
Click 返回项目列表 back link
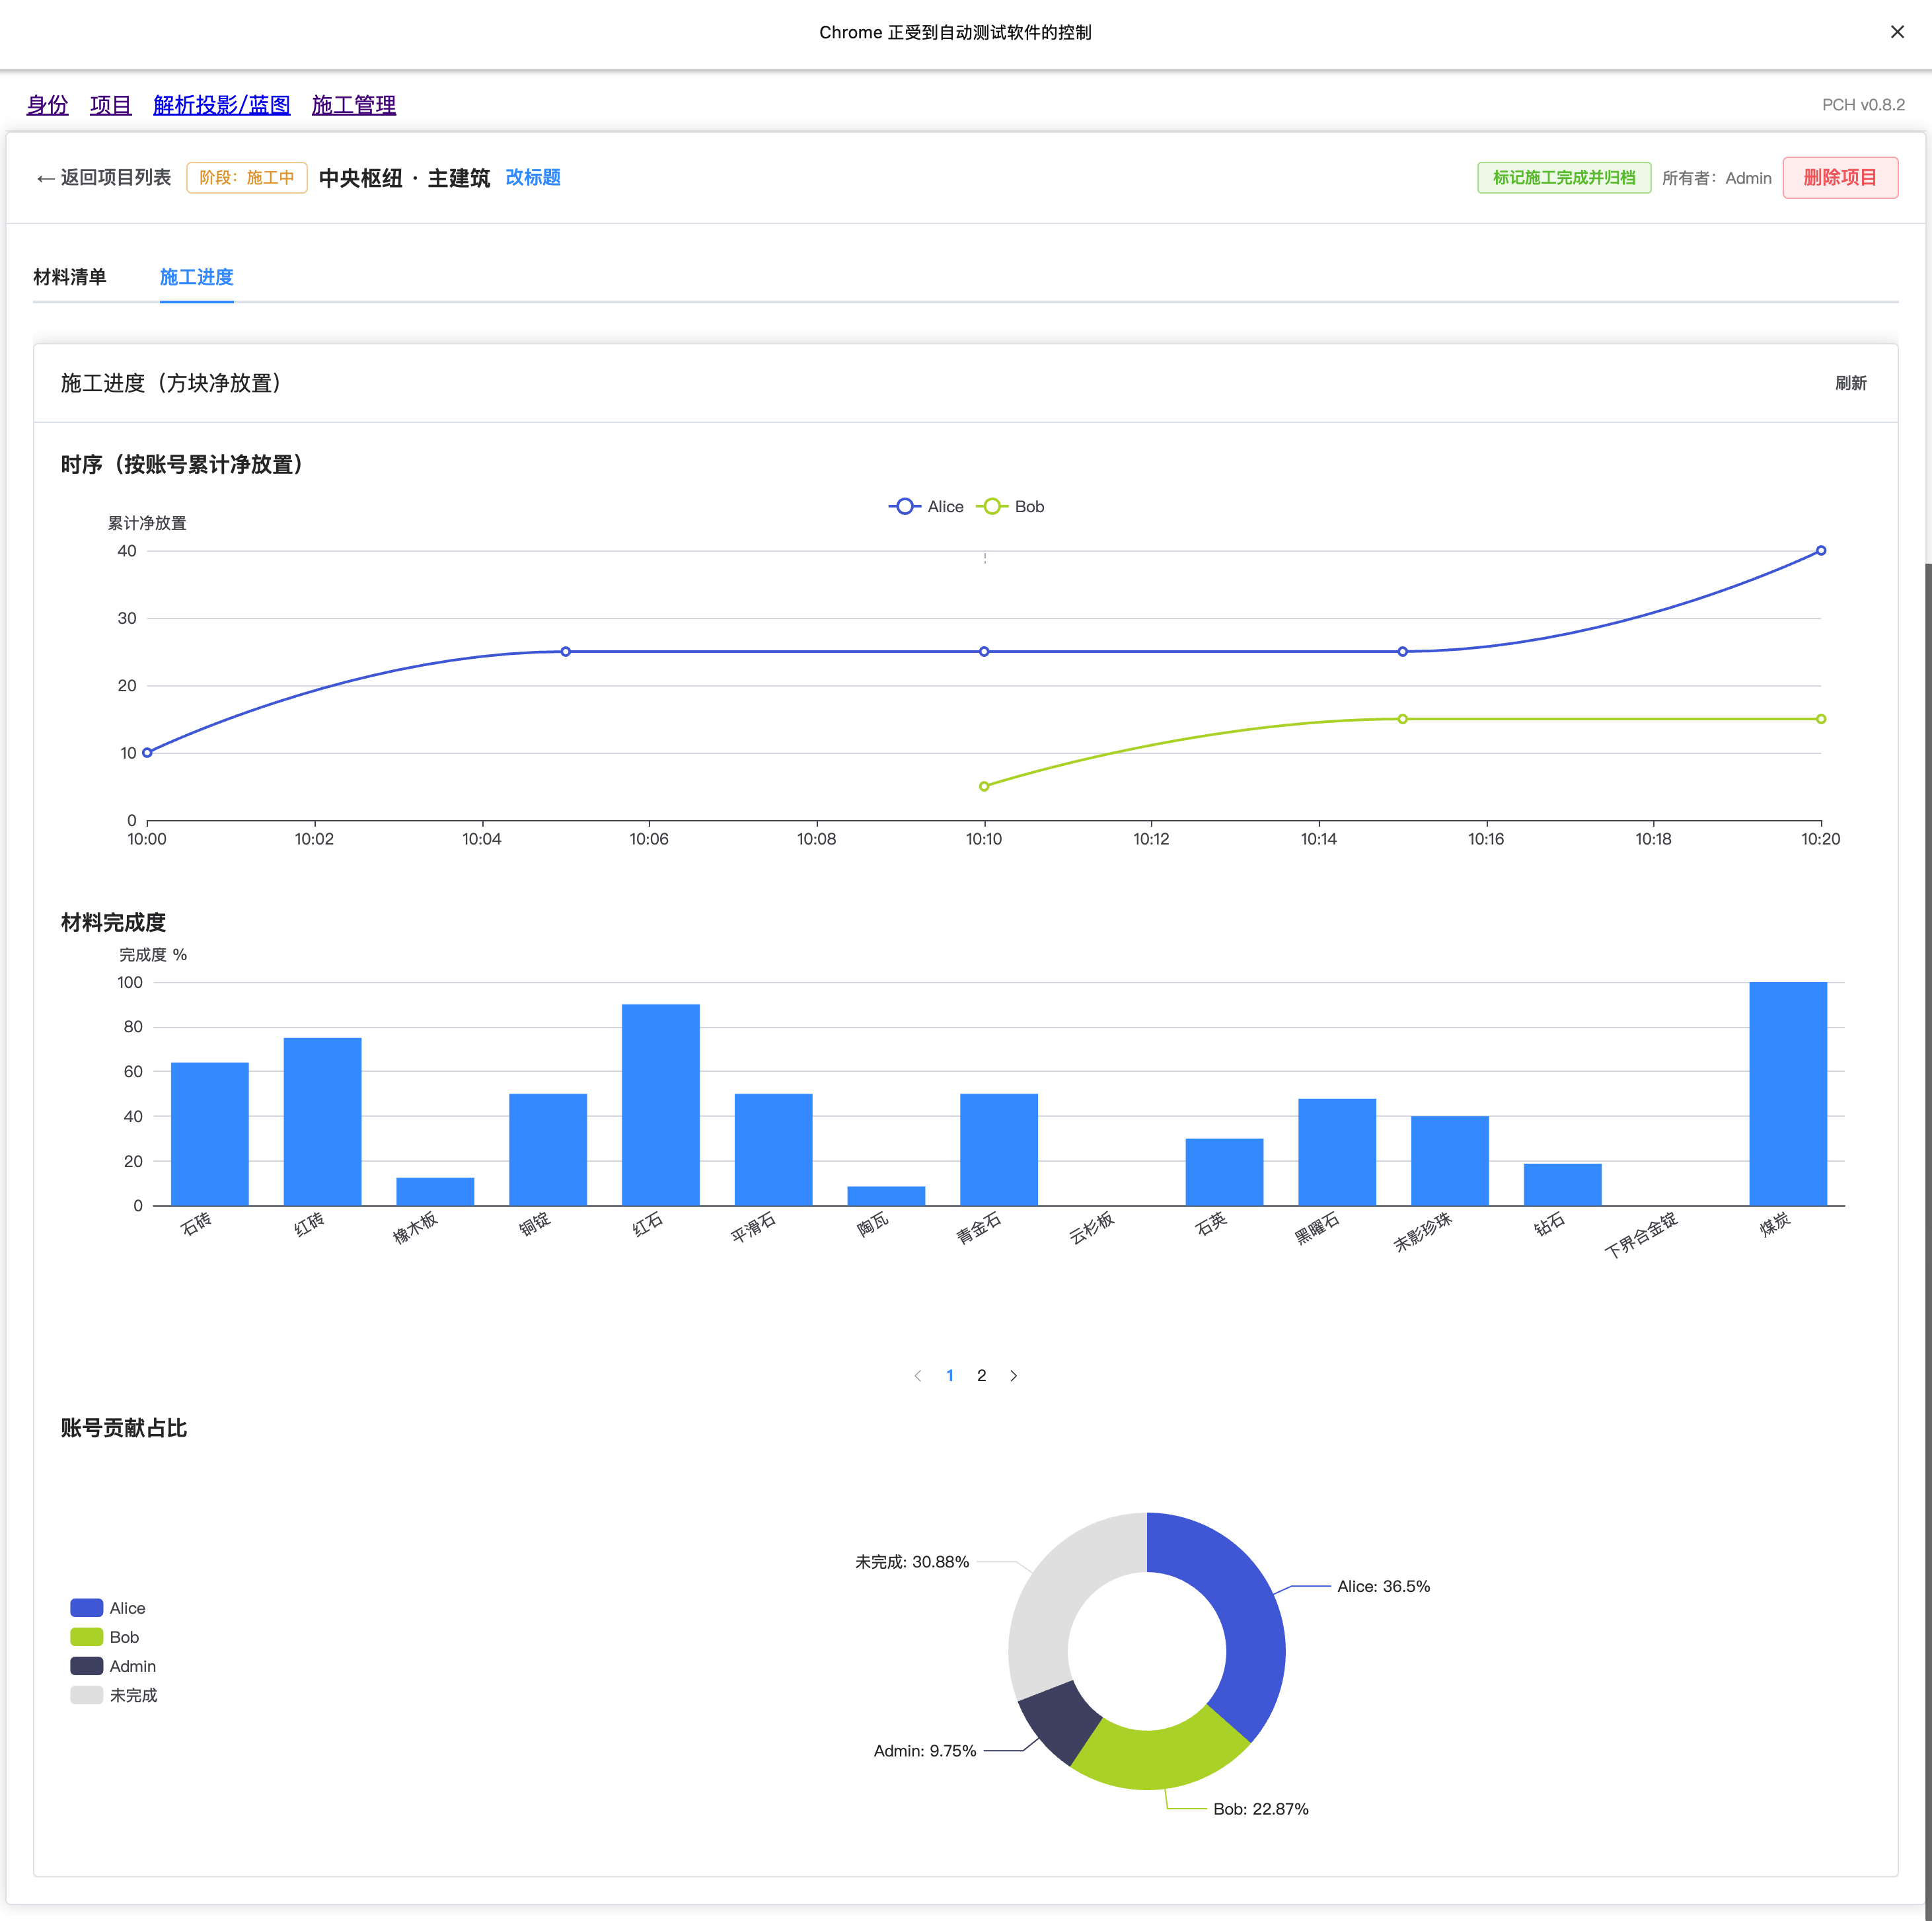(103, 178)
